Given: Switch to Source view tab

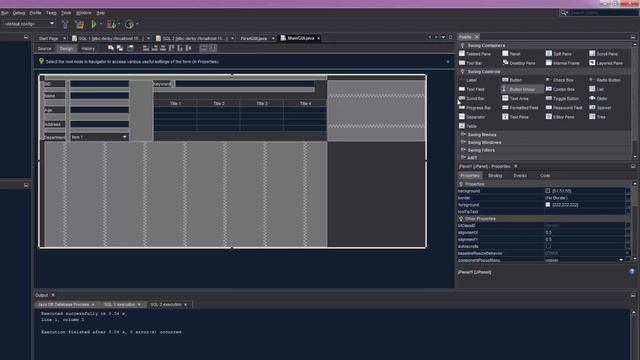Looking at the screenshot, I should (44, 49).
